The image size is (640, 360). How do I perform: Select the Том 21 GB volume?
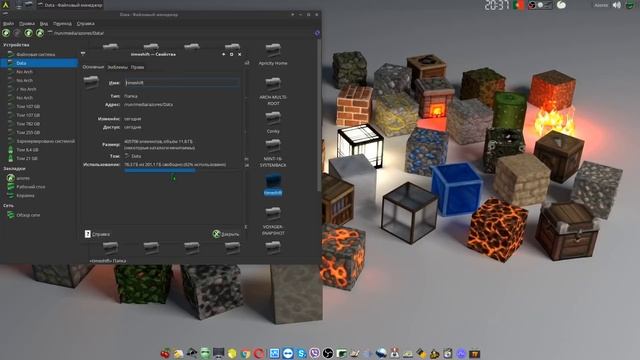pos(39,158)
